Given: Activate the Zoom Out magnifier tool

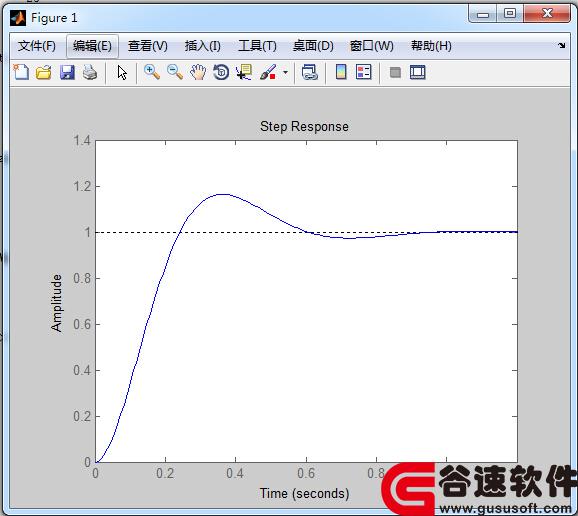Looking at the screenshot, I should tap(175, 72).
